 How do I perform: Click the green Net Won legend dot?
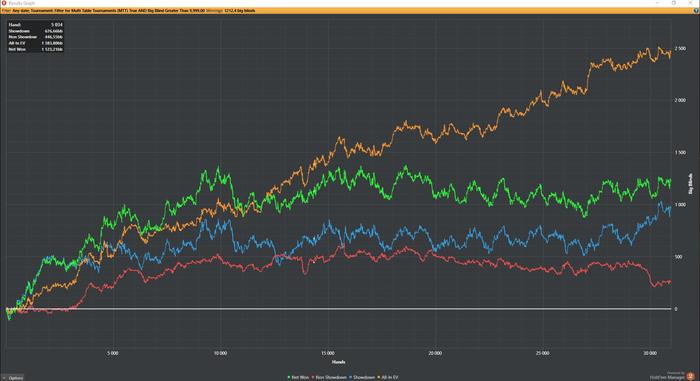(289, 377)
